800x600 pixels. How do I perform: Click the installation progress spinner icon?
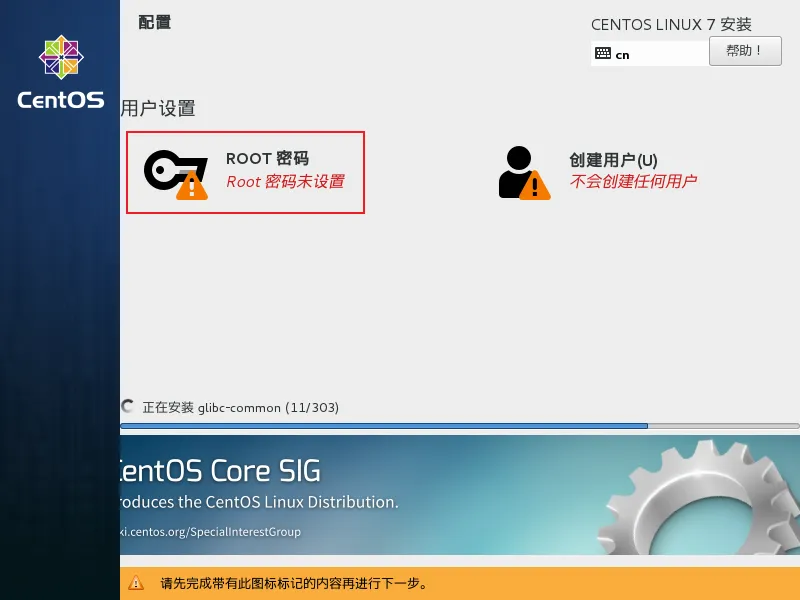(x=128, y=407)
